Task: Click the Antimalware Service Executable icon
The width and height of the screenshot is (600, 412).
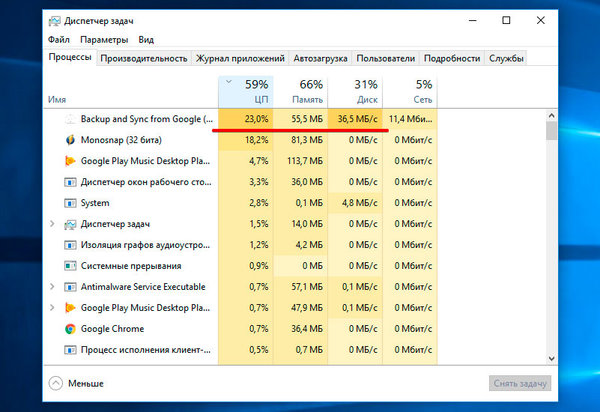Action: 70,287
